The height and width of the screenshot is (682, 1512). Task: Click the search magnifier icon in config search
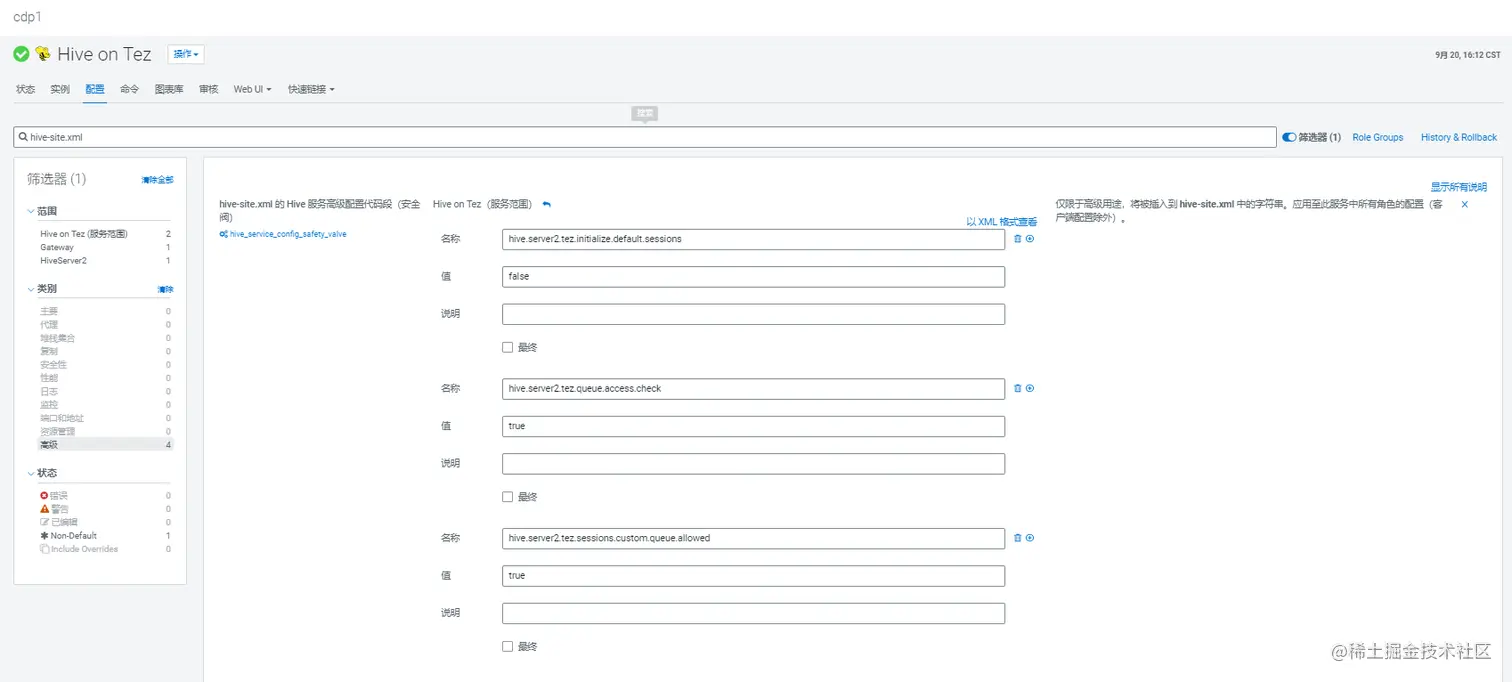[x=23, y=137]
